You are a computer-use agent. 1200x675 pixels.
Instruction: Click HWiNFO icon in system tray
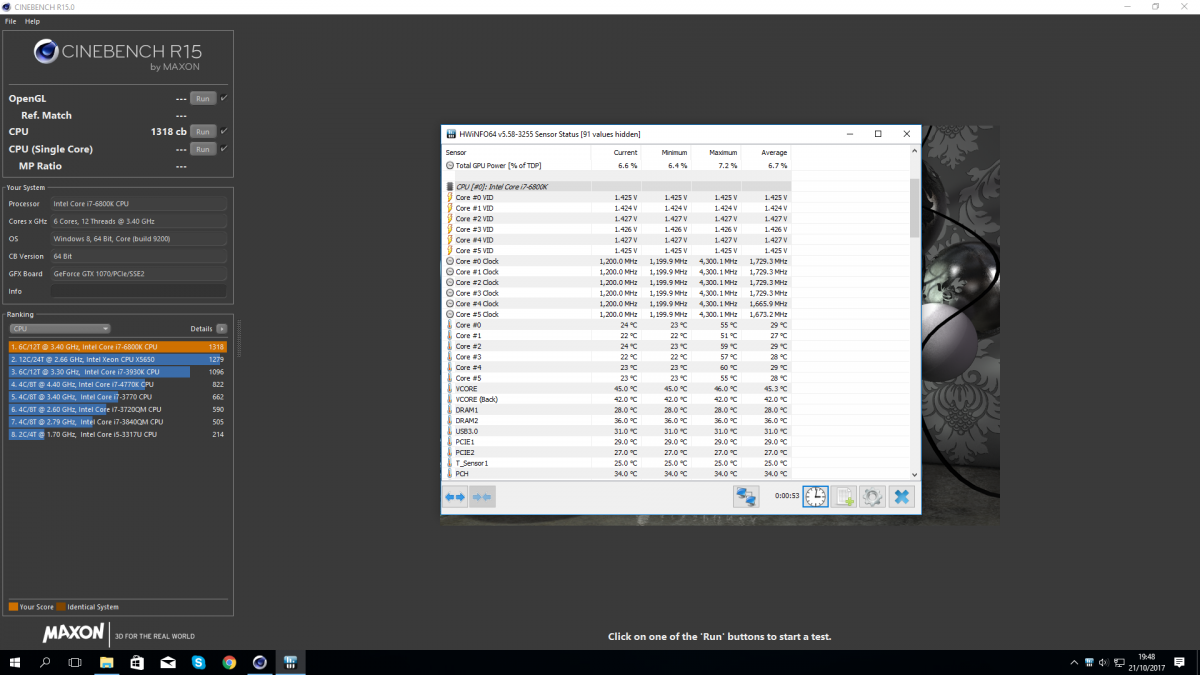pyautogui.click(x=1090, y=663)
